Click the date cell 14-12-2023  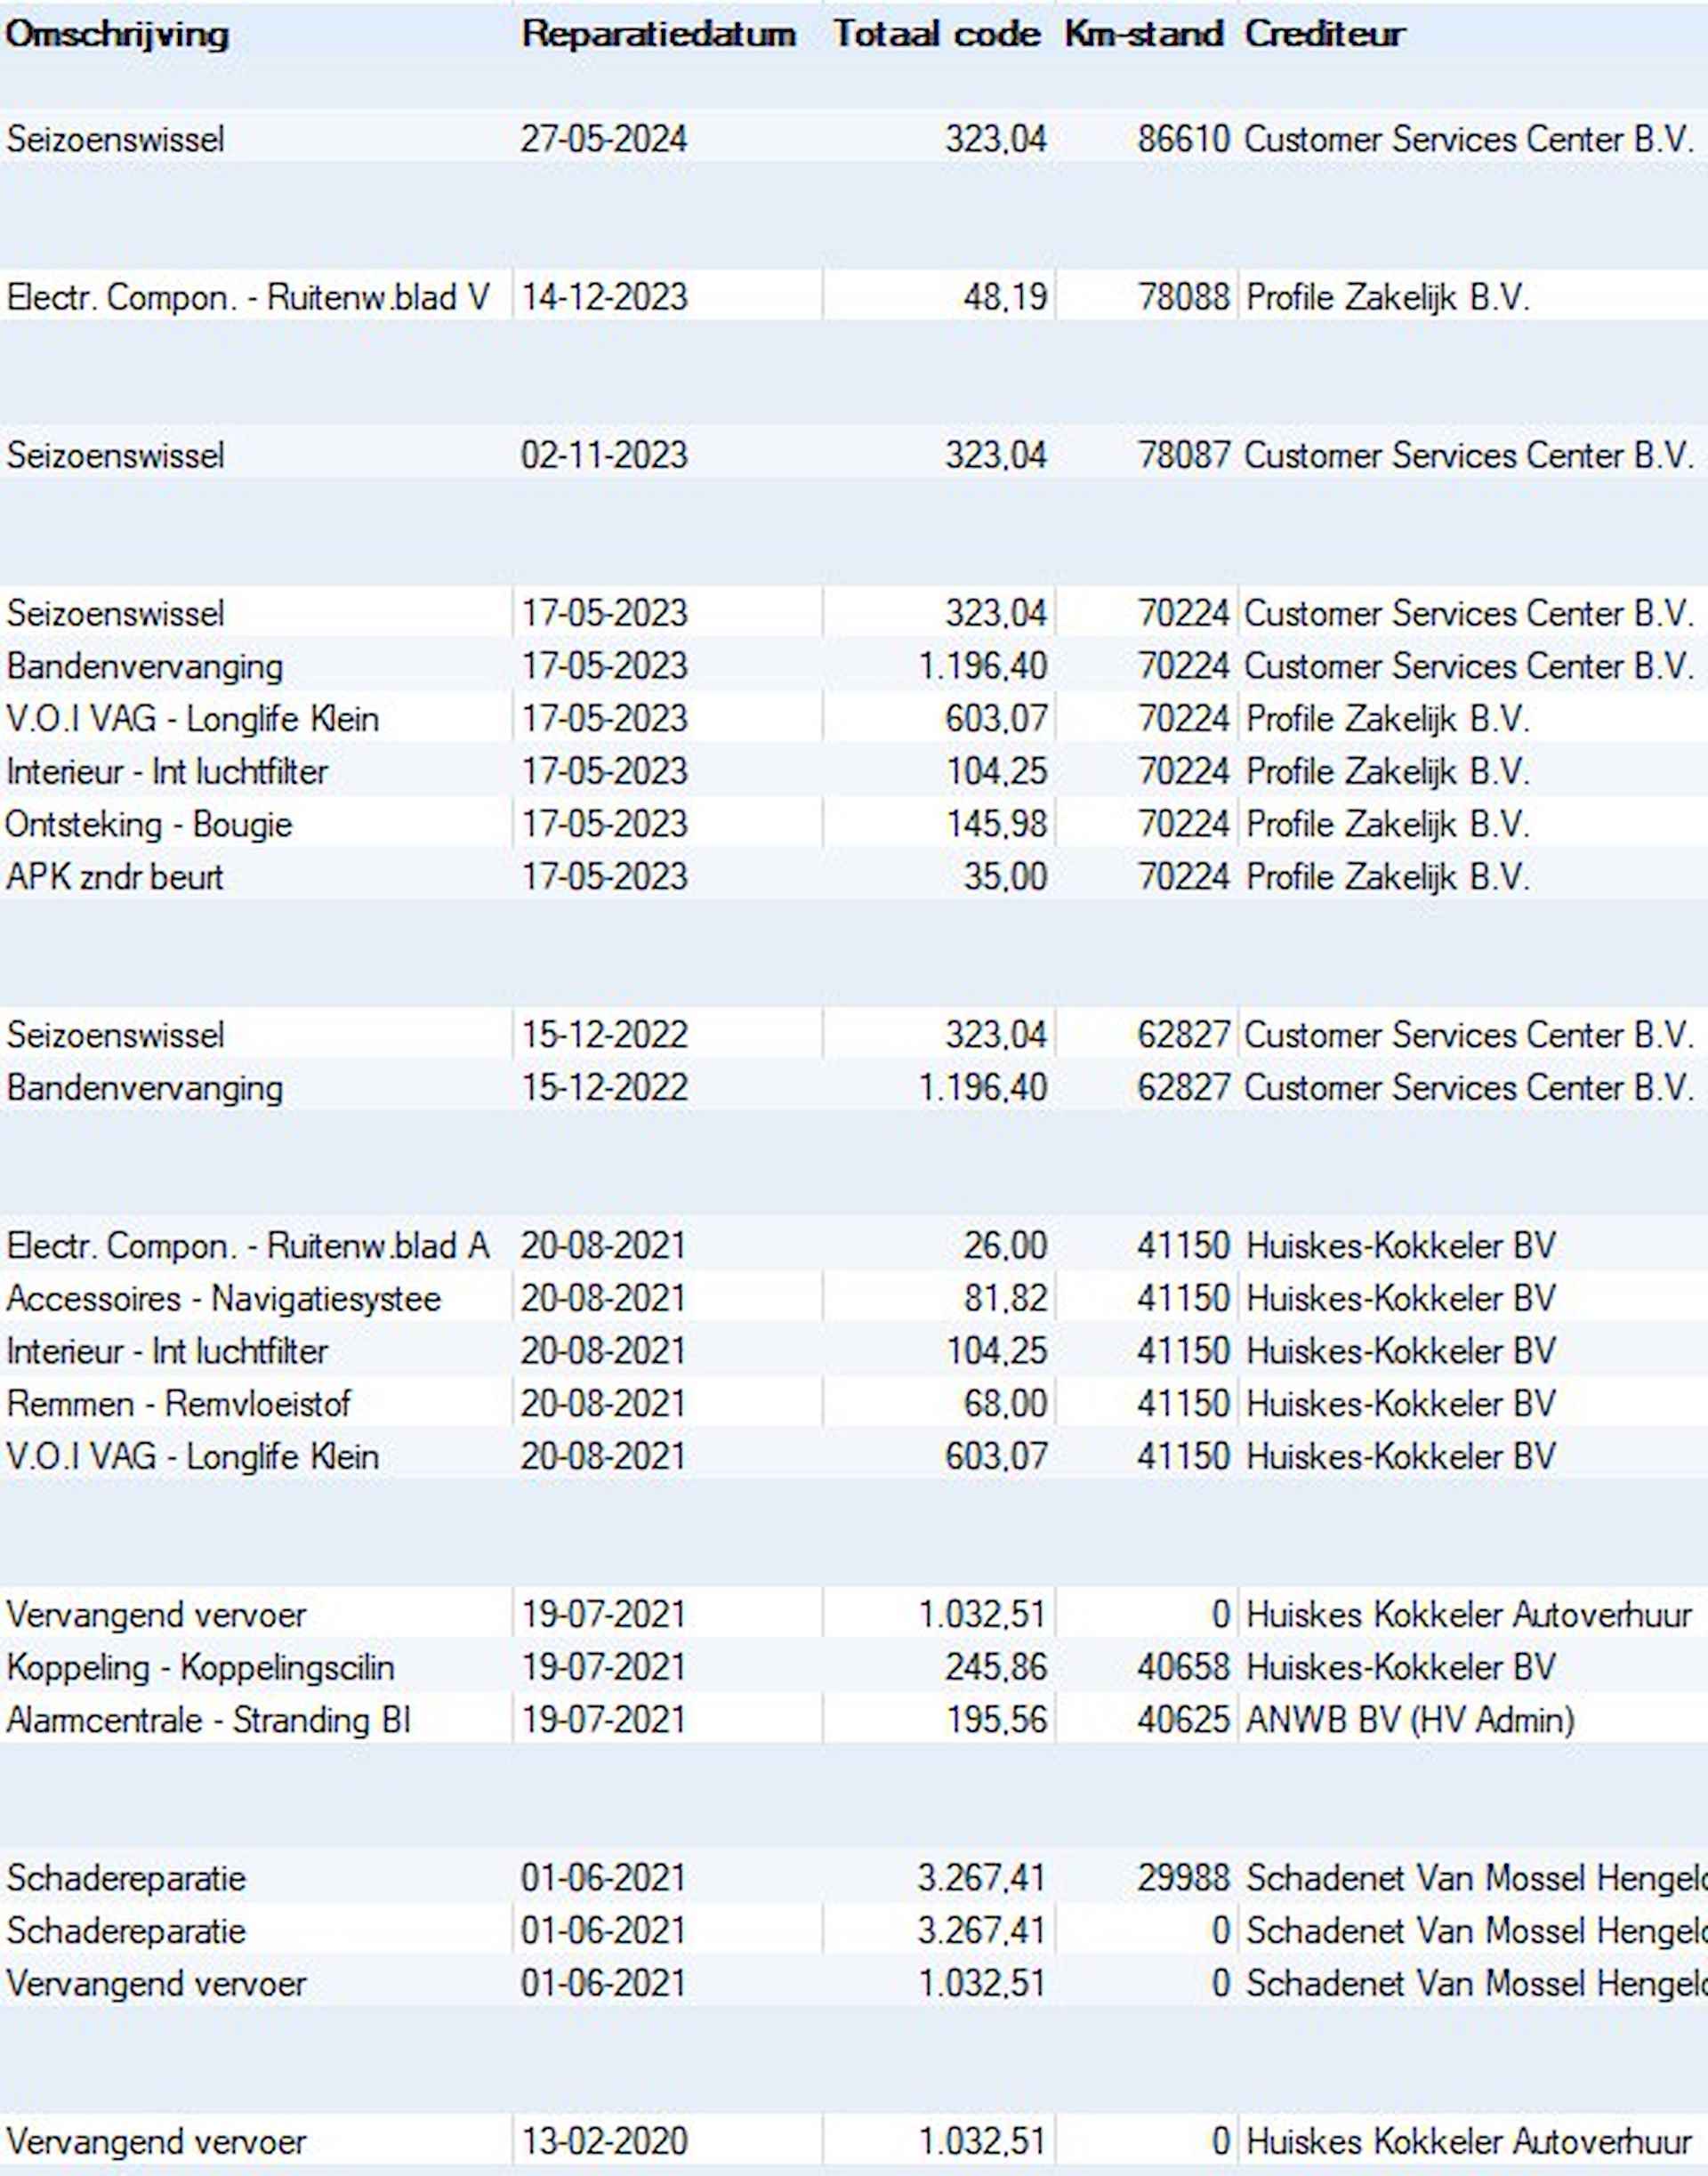(x=604, y=297)
